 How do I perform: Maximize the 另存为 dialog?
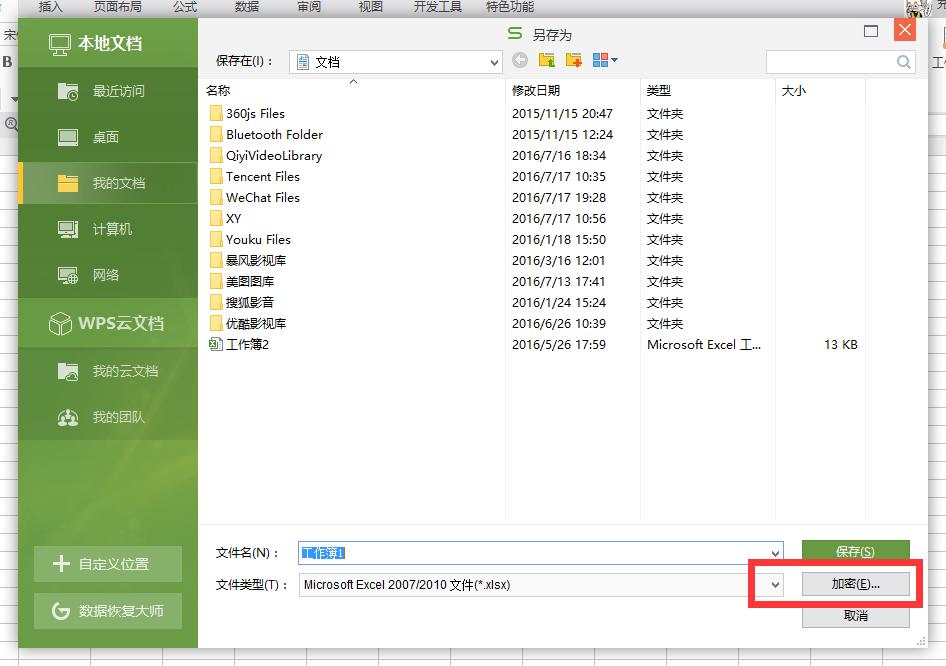(871, 31)
